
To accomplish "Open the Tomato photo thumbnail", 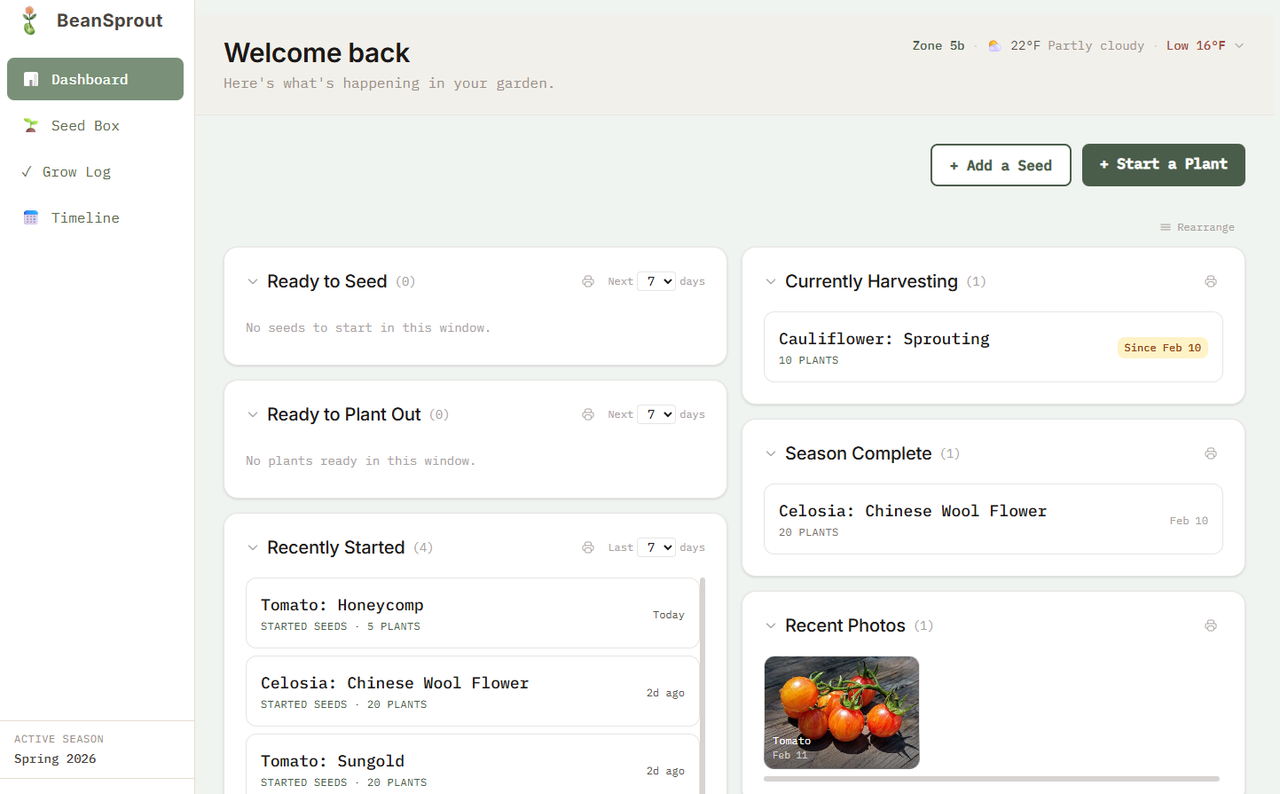I will pyautogui.click(x=841, y=712).
